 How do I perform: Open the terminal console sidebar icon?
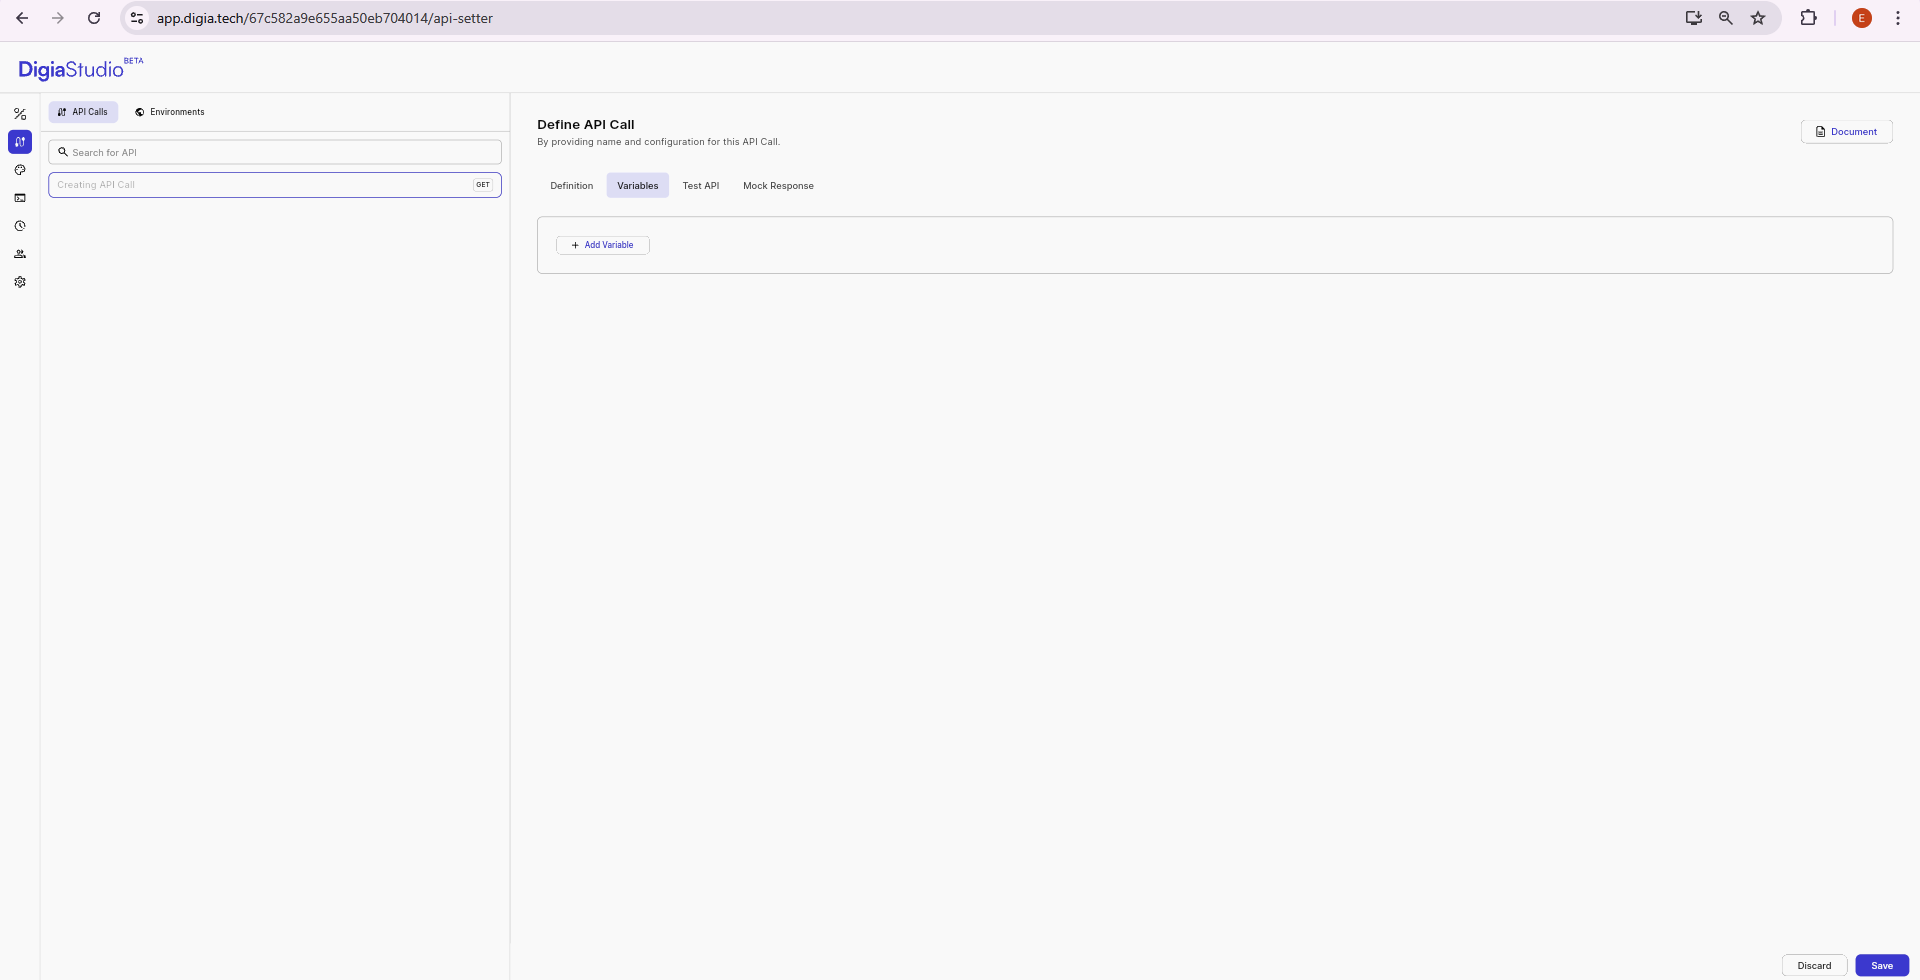coord(20,198)
